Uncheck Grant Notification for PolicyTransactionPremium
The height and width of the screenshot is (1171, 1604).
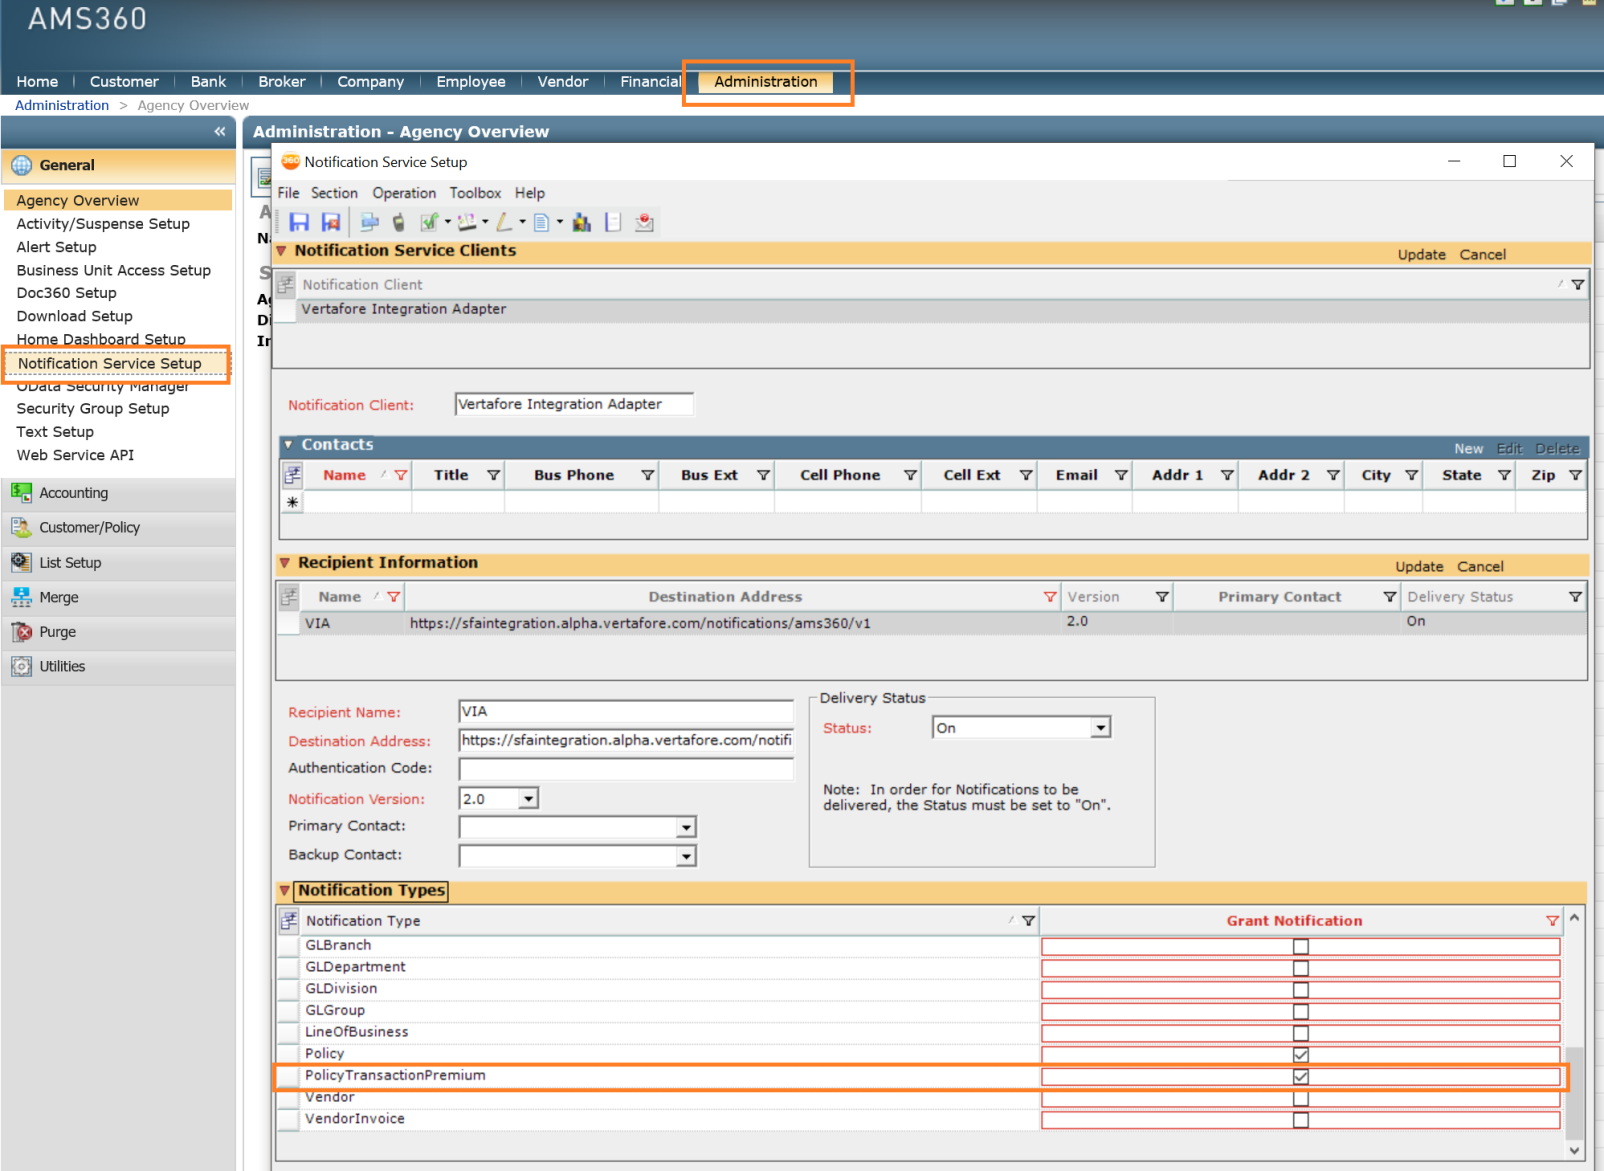click(1300, 1077)
